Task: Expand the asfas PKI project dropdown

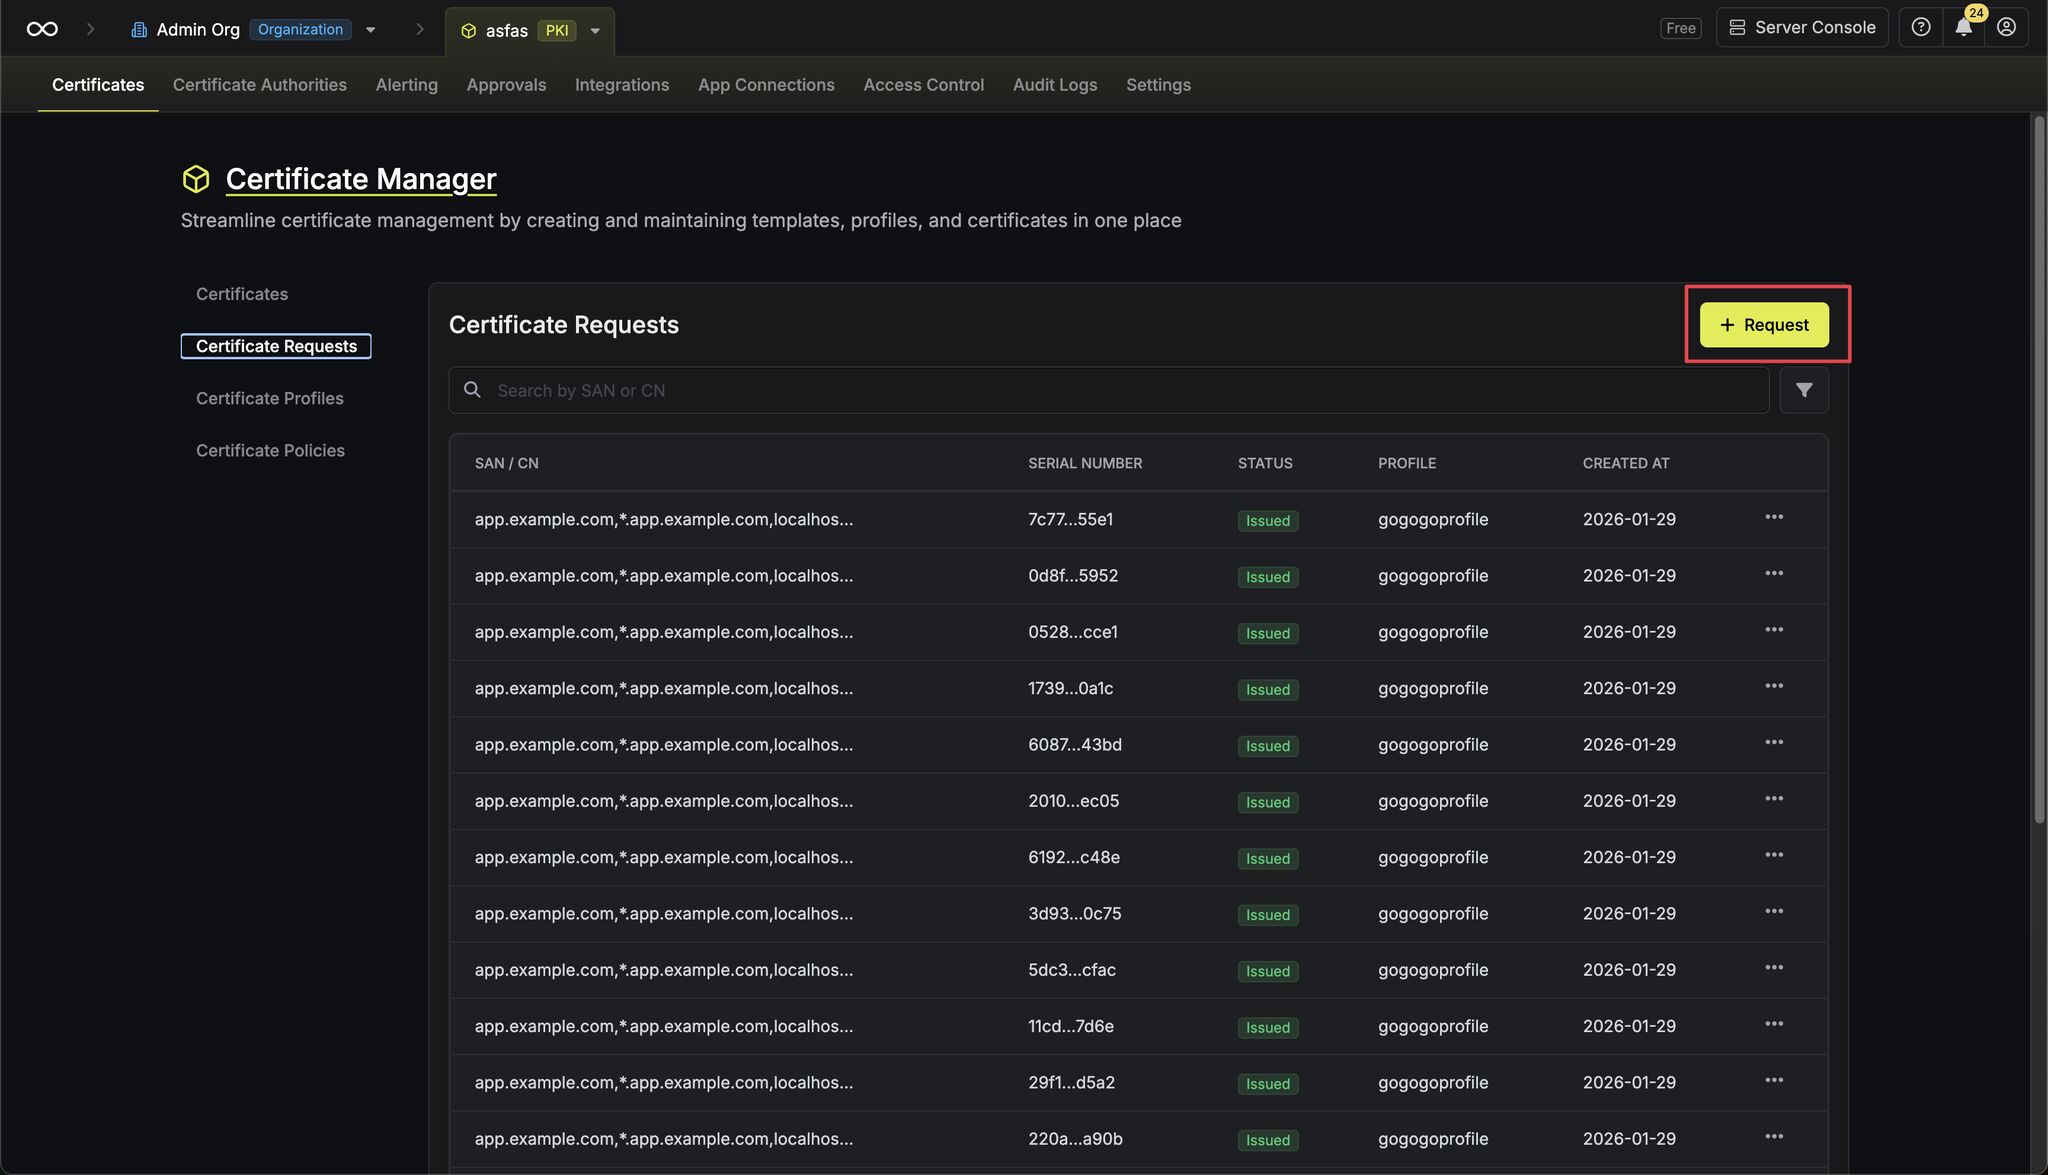Action: click(x=595, y=31)
